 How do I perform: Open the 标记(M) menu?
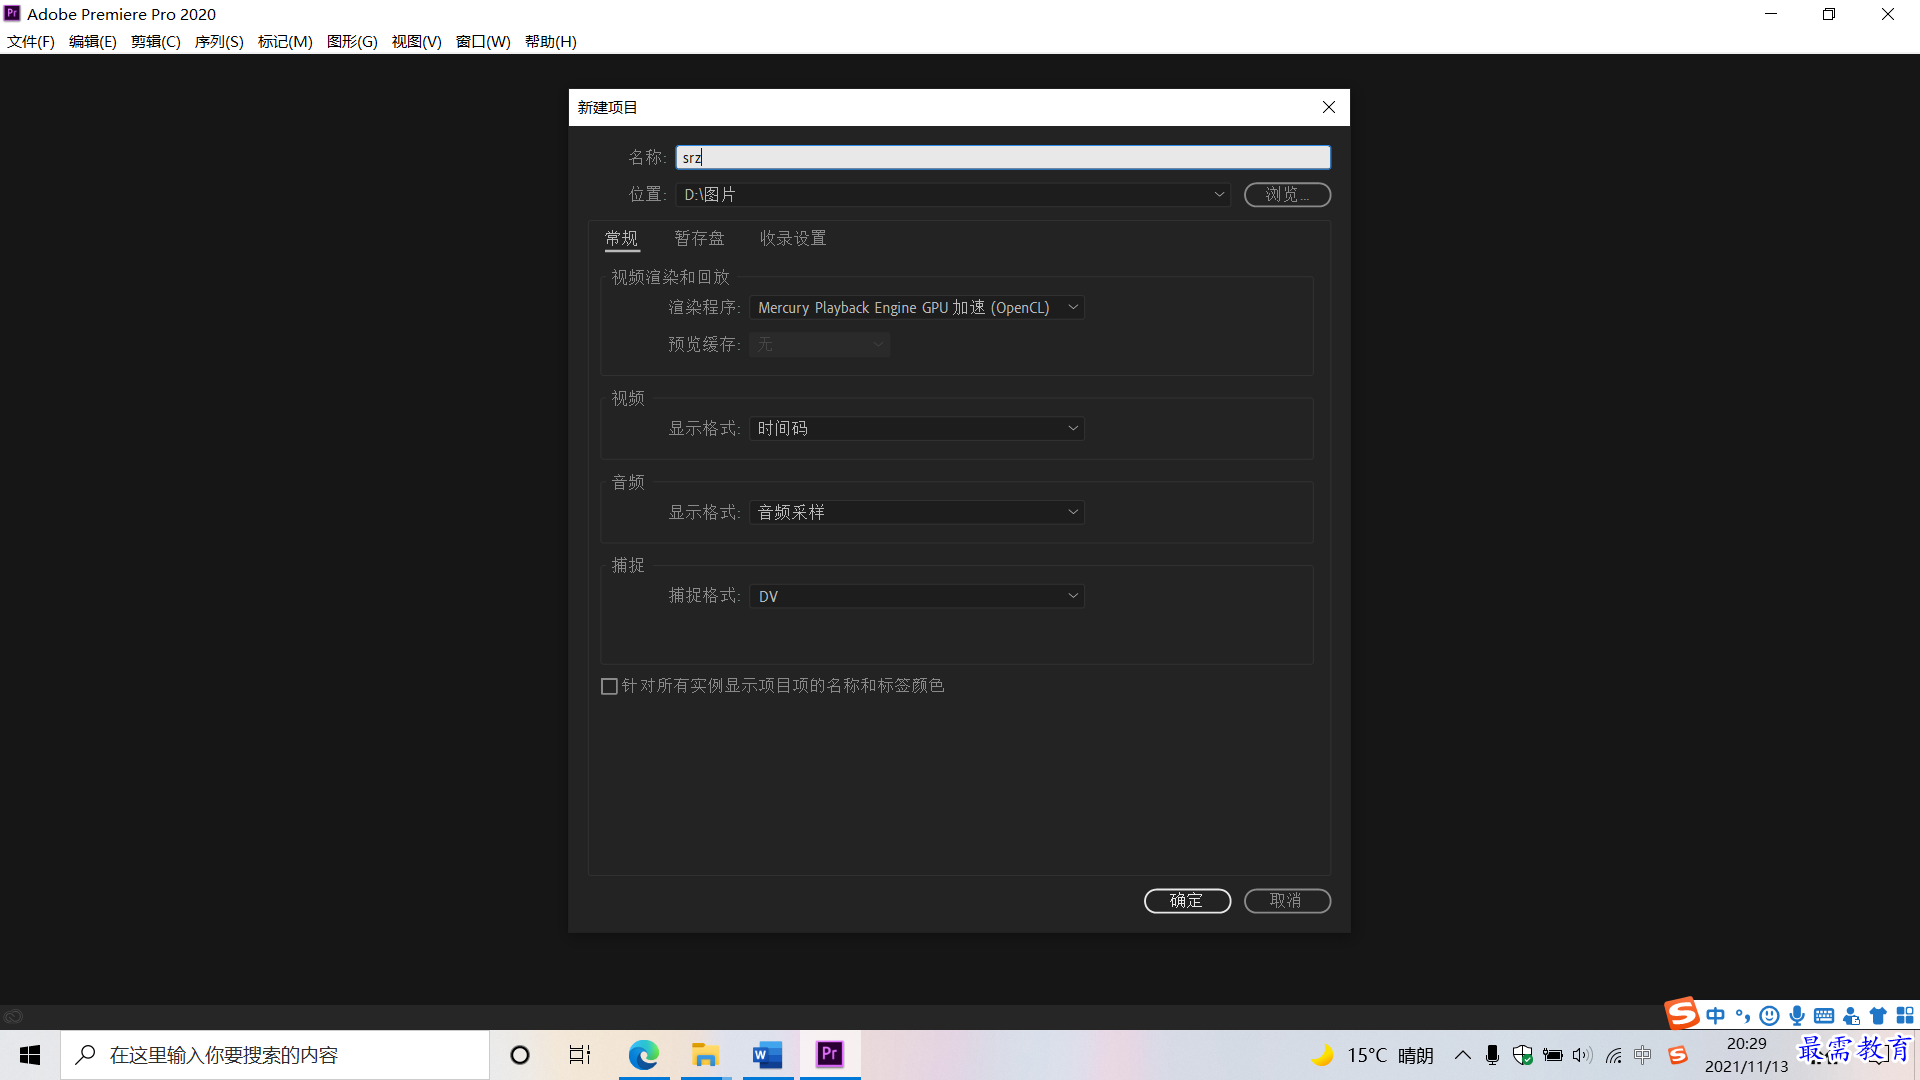pyautogui.click(x=285, y=41)
